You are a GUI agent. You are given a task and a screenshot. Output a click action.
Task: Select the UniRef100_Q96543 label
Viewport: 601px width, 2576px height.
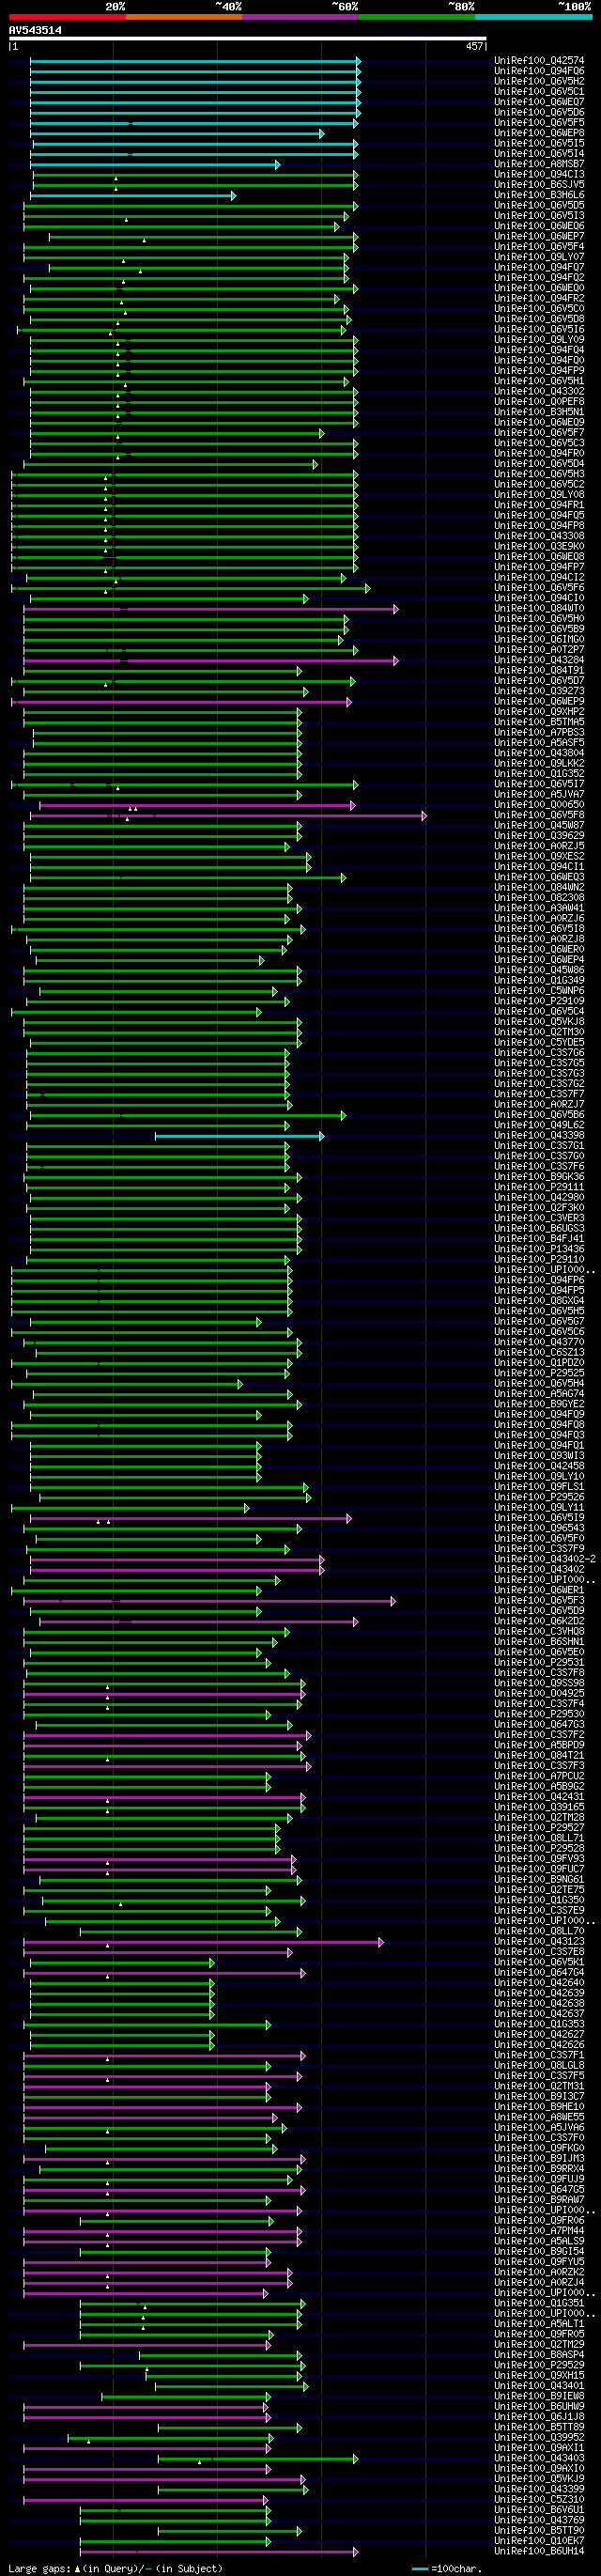539,1528
